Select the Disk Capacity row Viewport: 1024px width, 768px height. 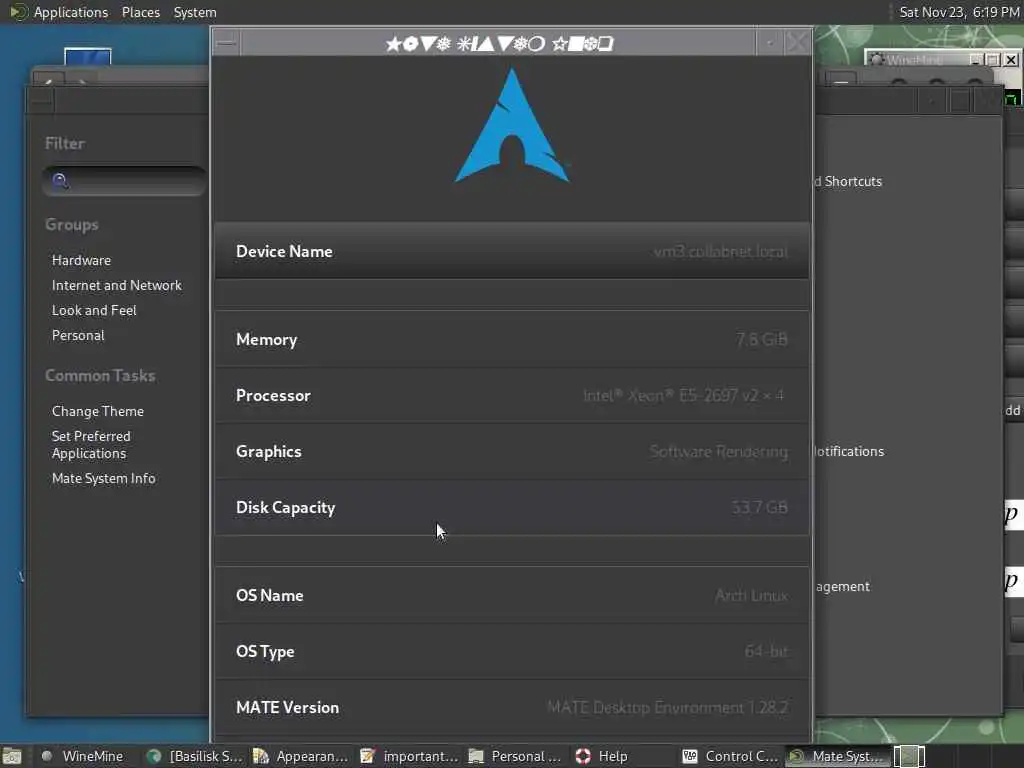pyautogui.click(x=512, y=507)
